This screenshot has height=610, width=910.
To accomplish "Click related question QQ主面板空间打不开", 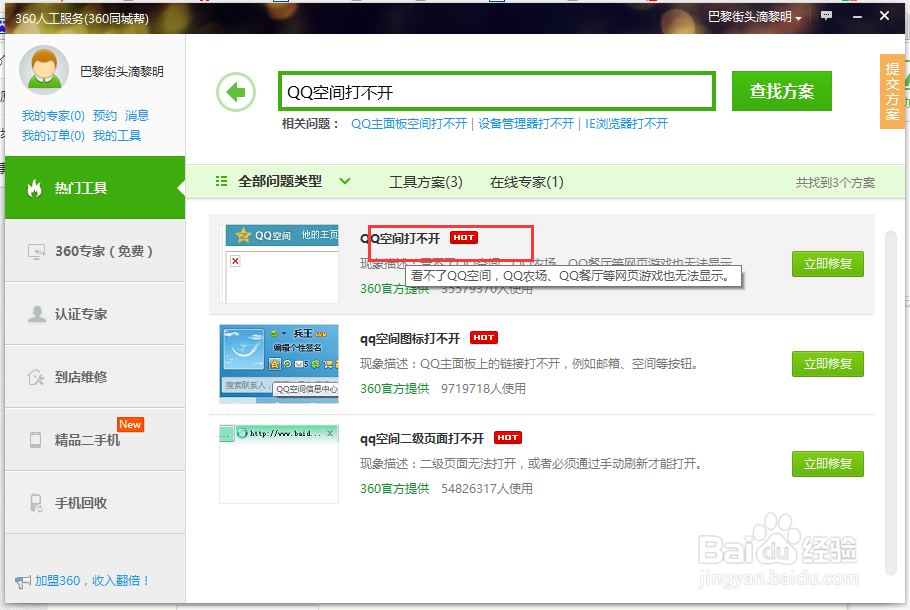I will tap(409, 124).
